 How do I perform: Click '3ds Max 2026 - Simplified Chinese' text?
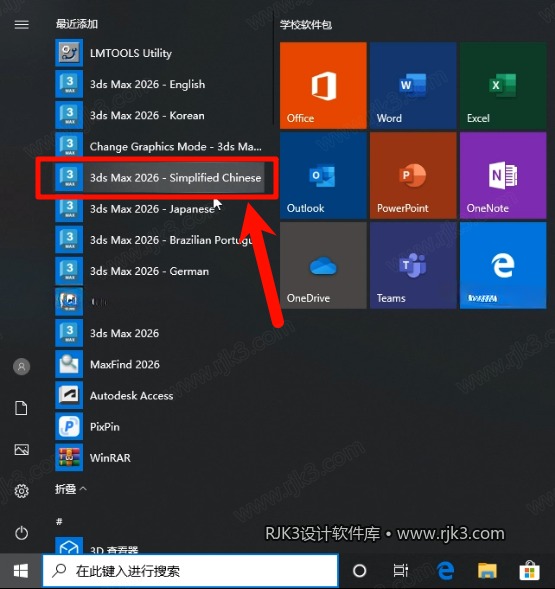175,178
